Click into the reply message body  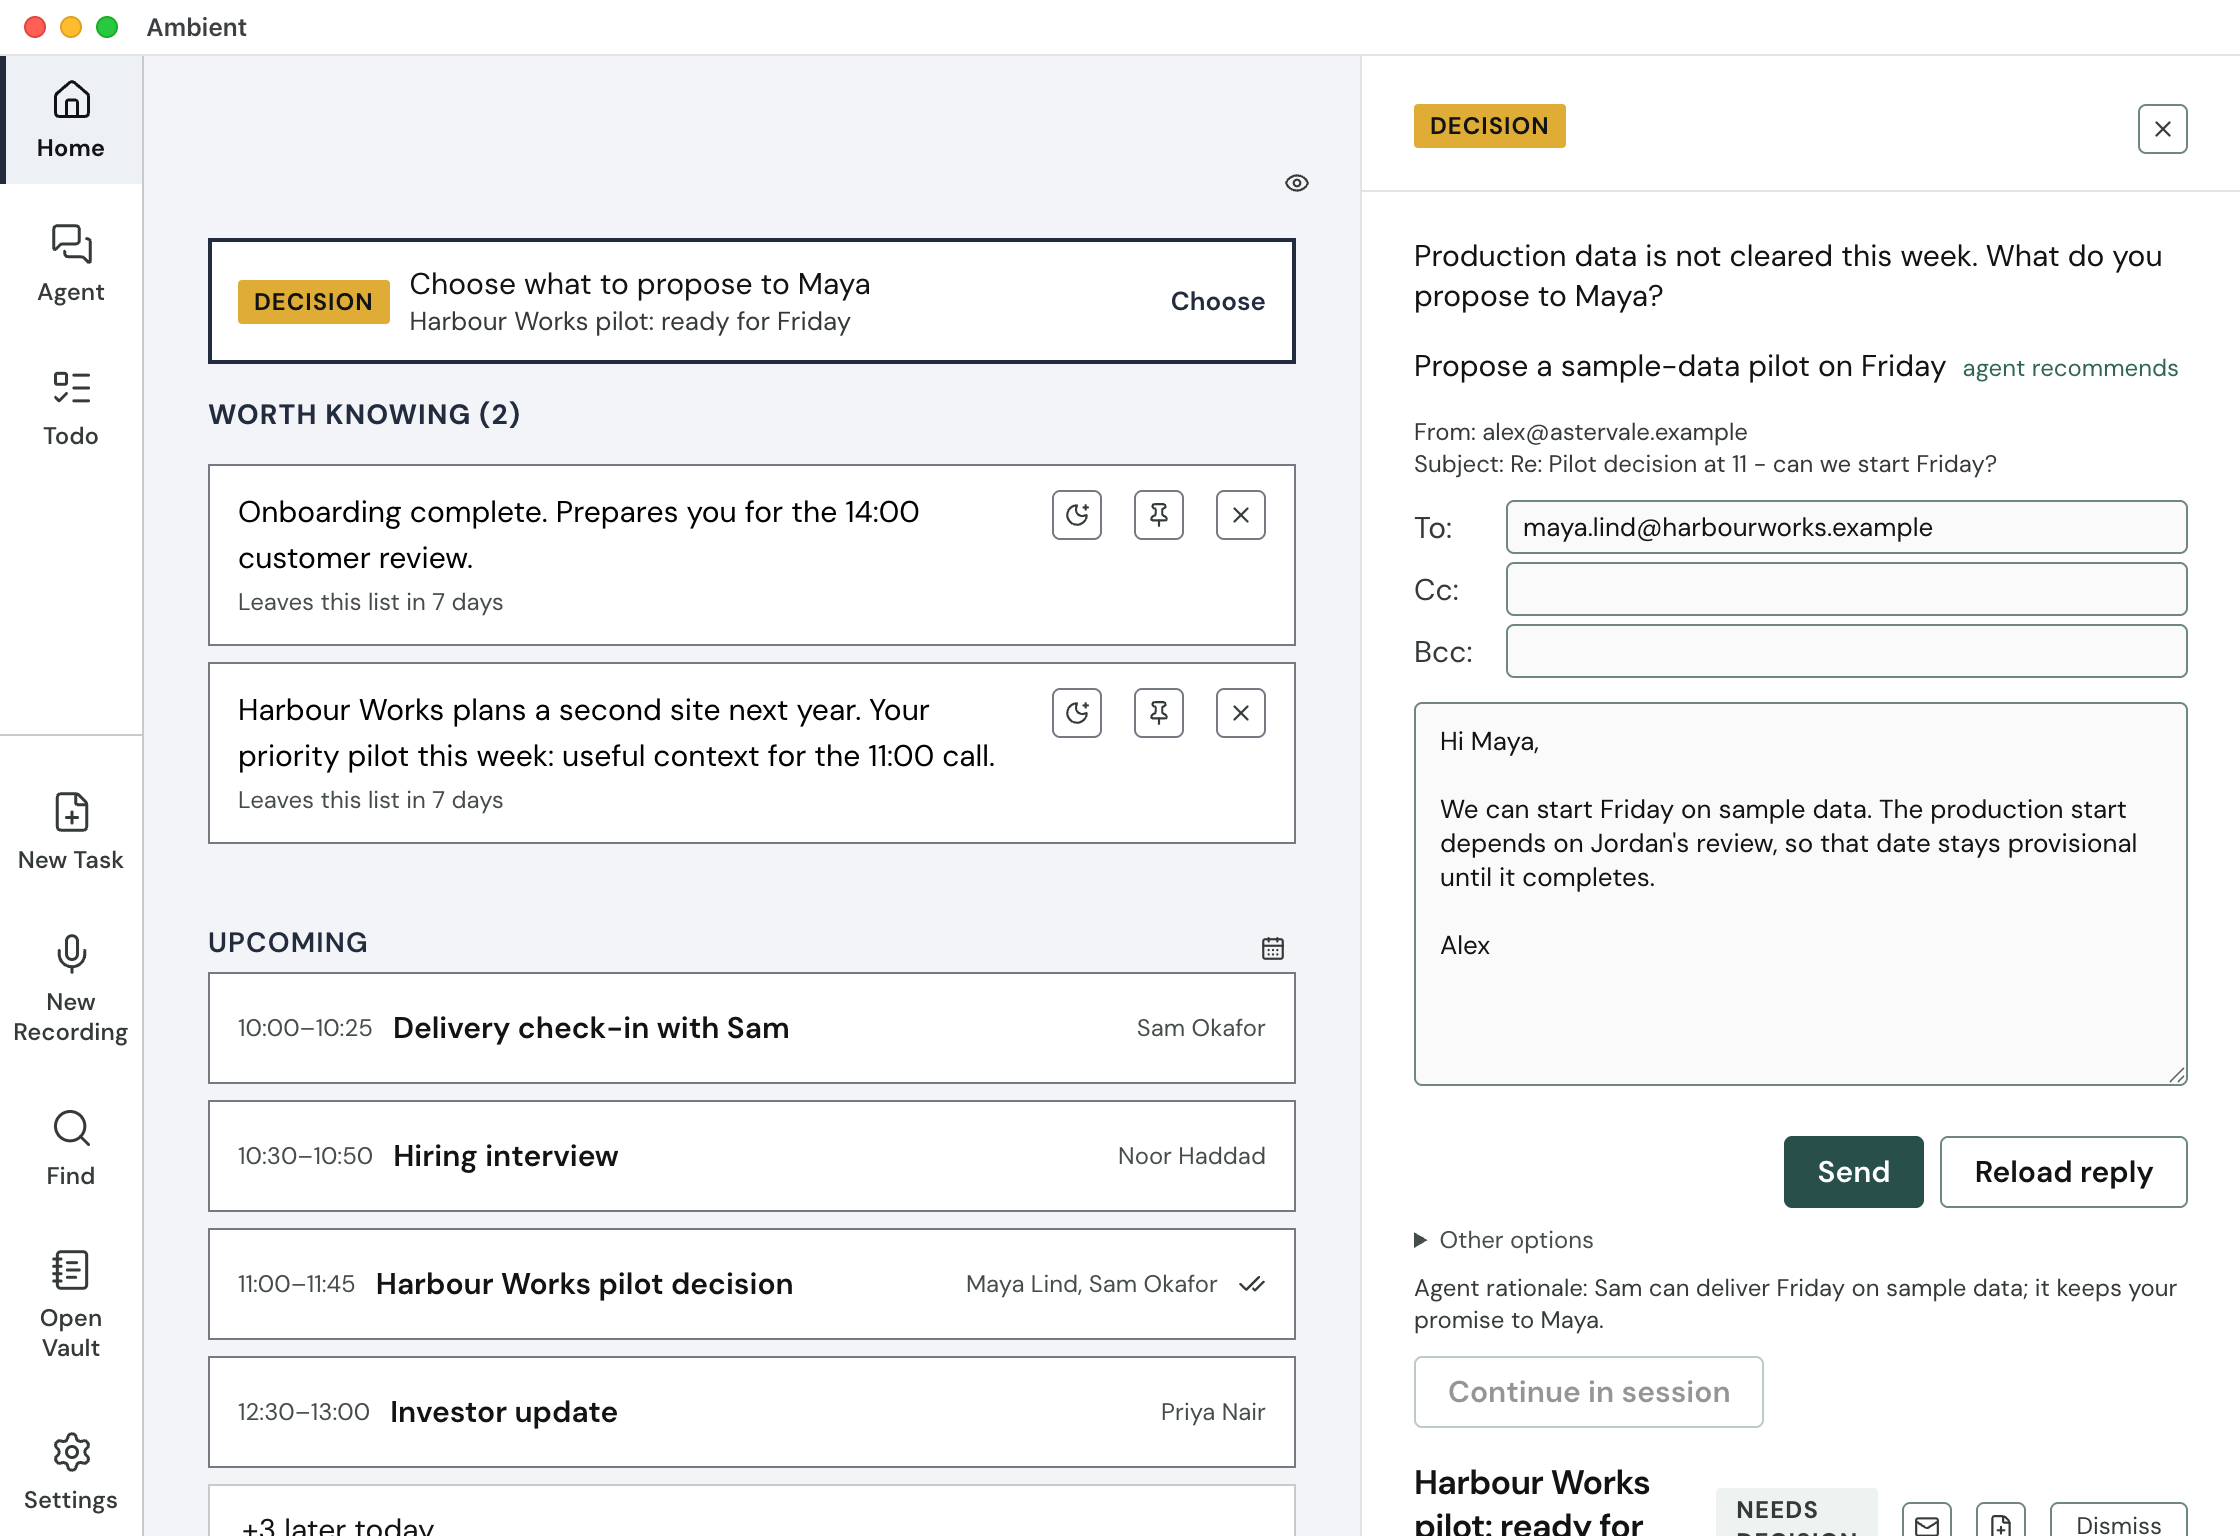[1800, 893]
